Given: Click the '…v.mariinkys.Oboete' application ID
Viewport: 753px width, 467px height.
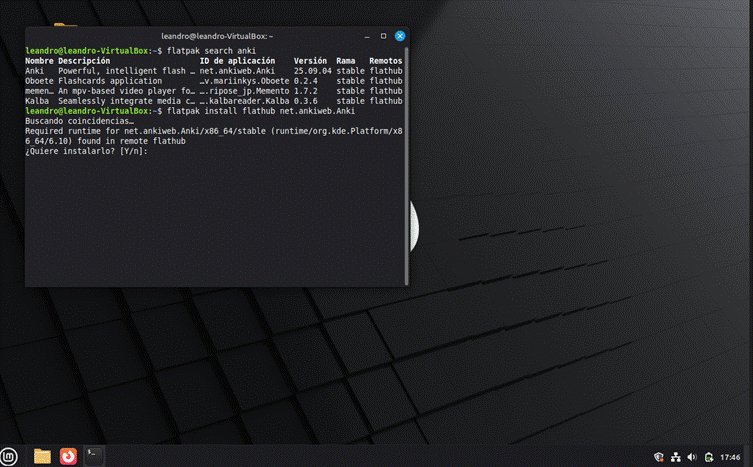Looking at the screenshot, I should point(244,81).
